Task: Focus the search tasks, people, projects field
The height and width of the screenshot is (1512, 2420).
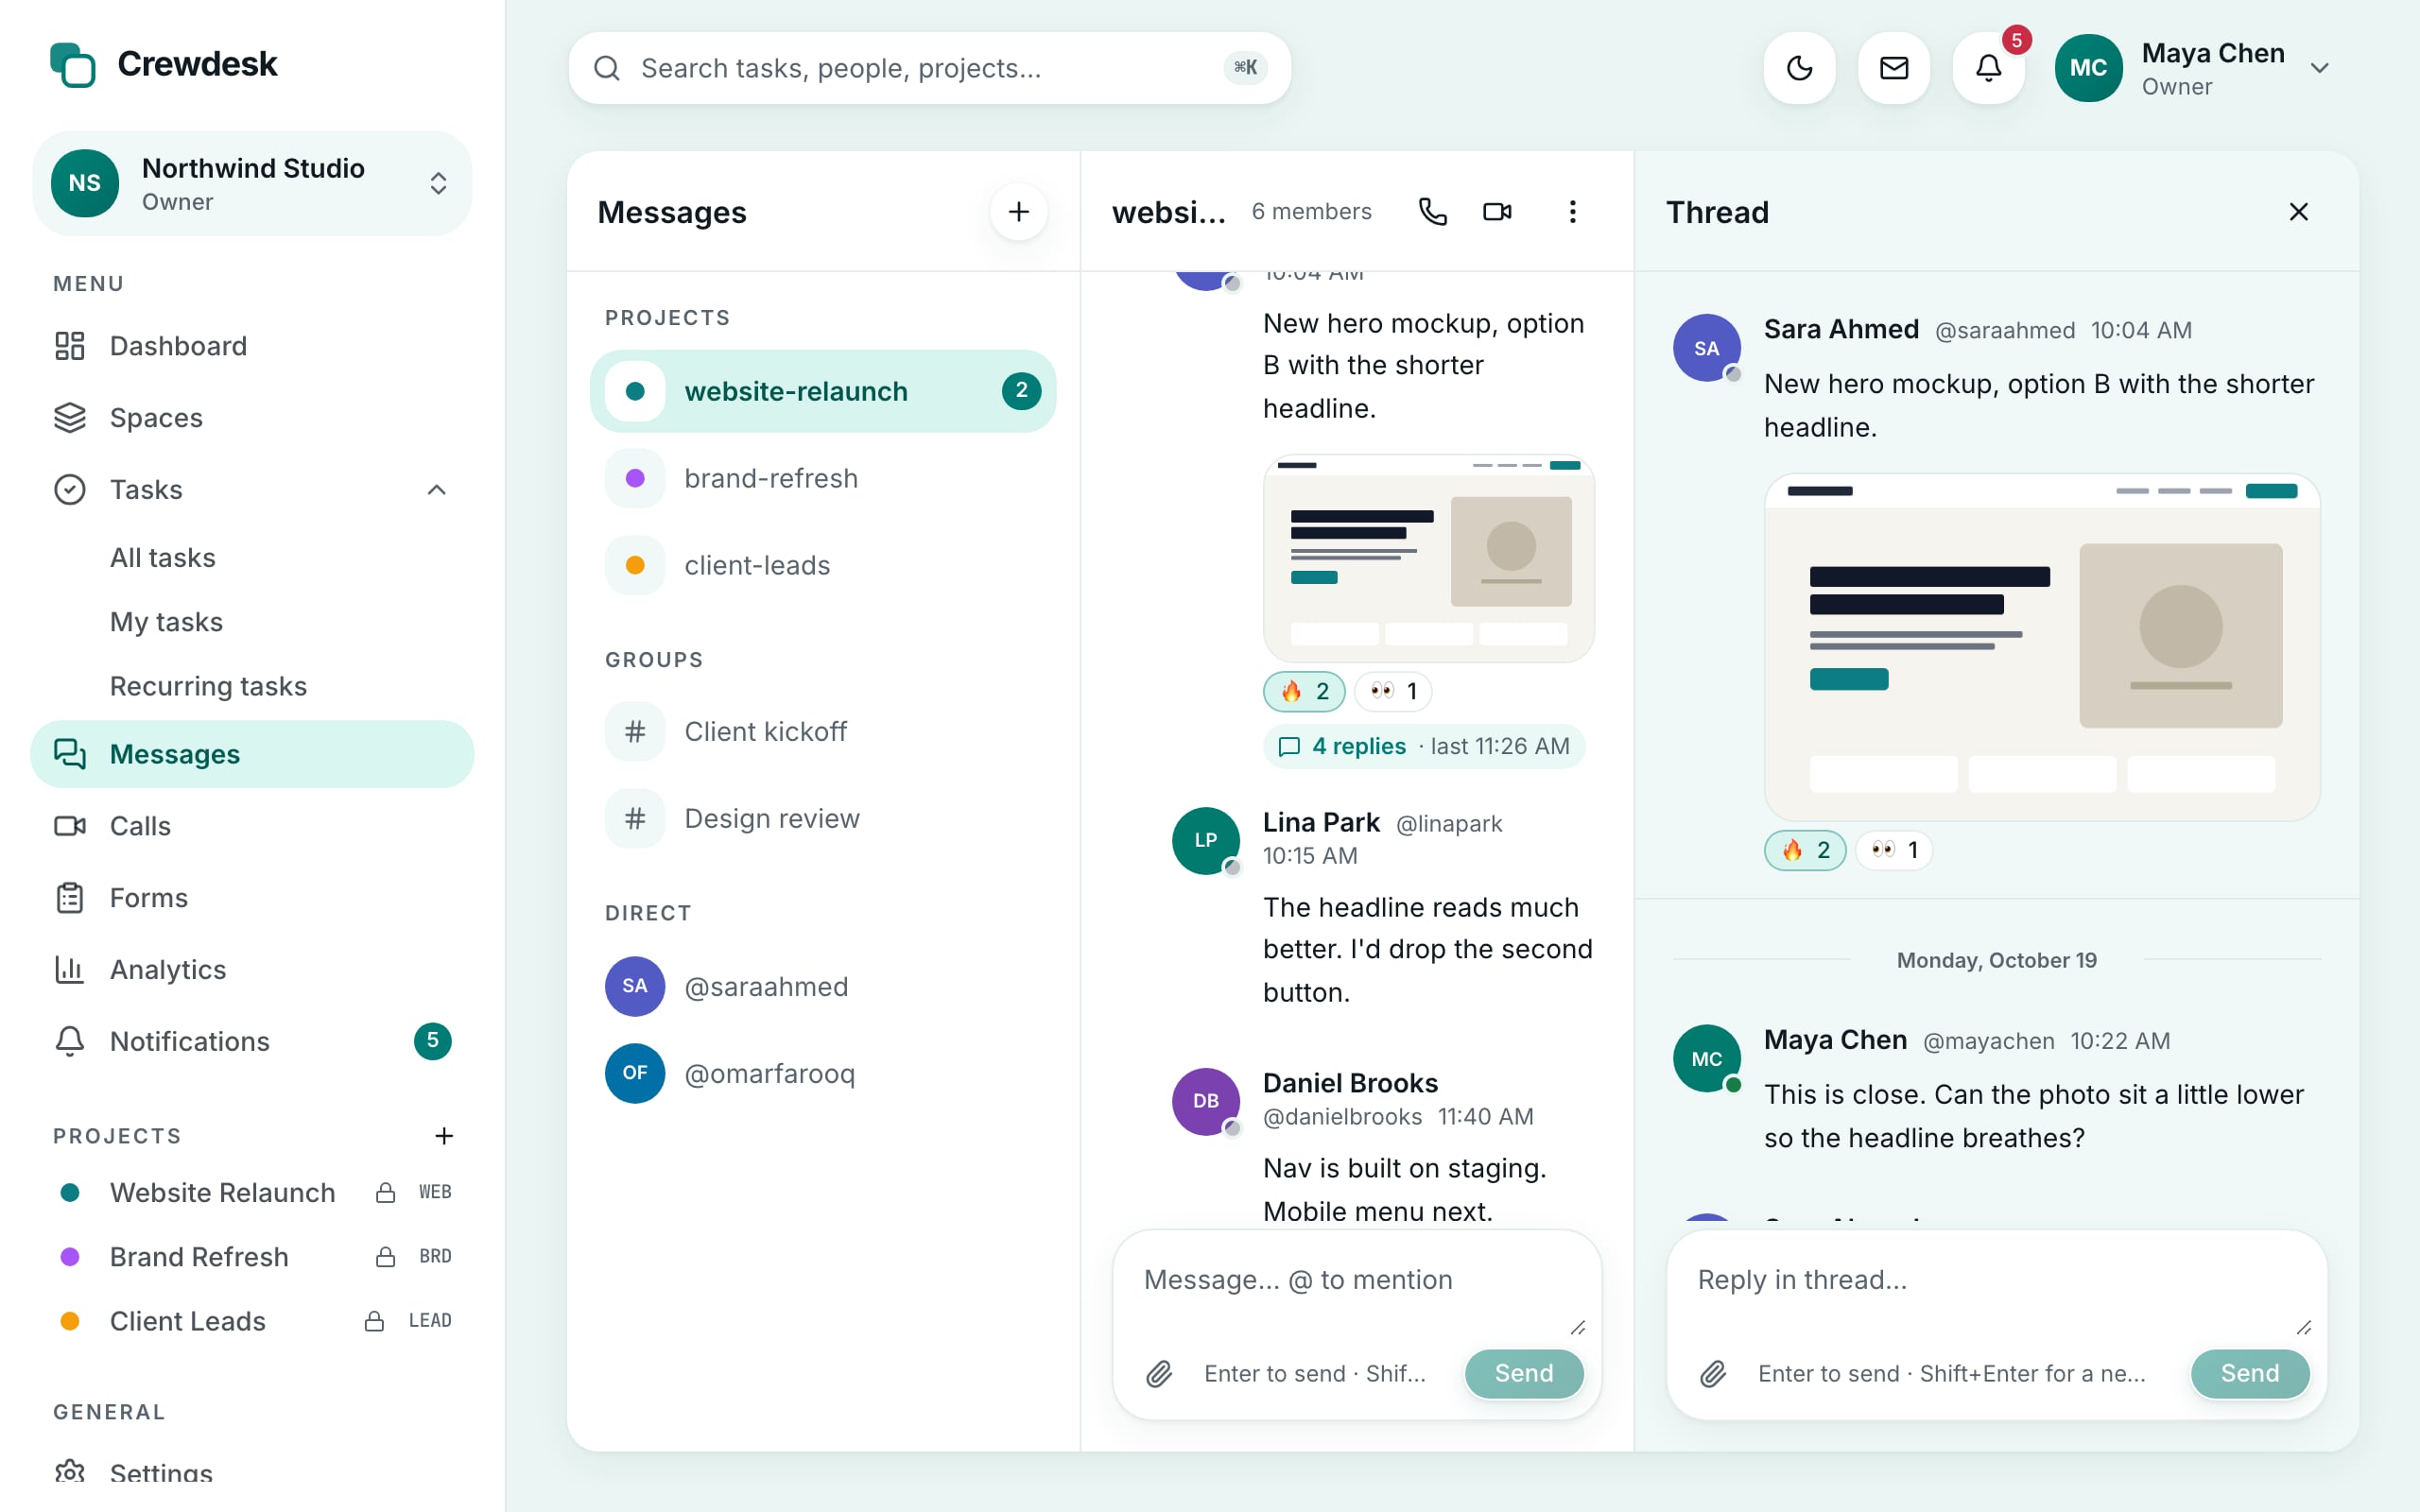Action: coord(929,68)
